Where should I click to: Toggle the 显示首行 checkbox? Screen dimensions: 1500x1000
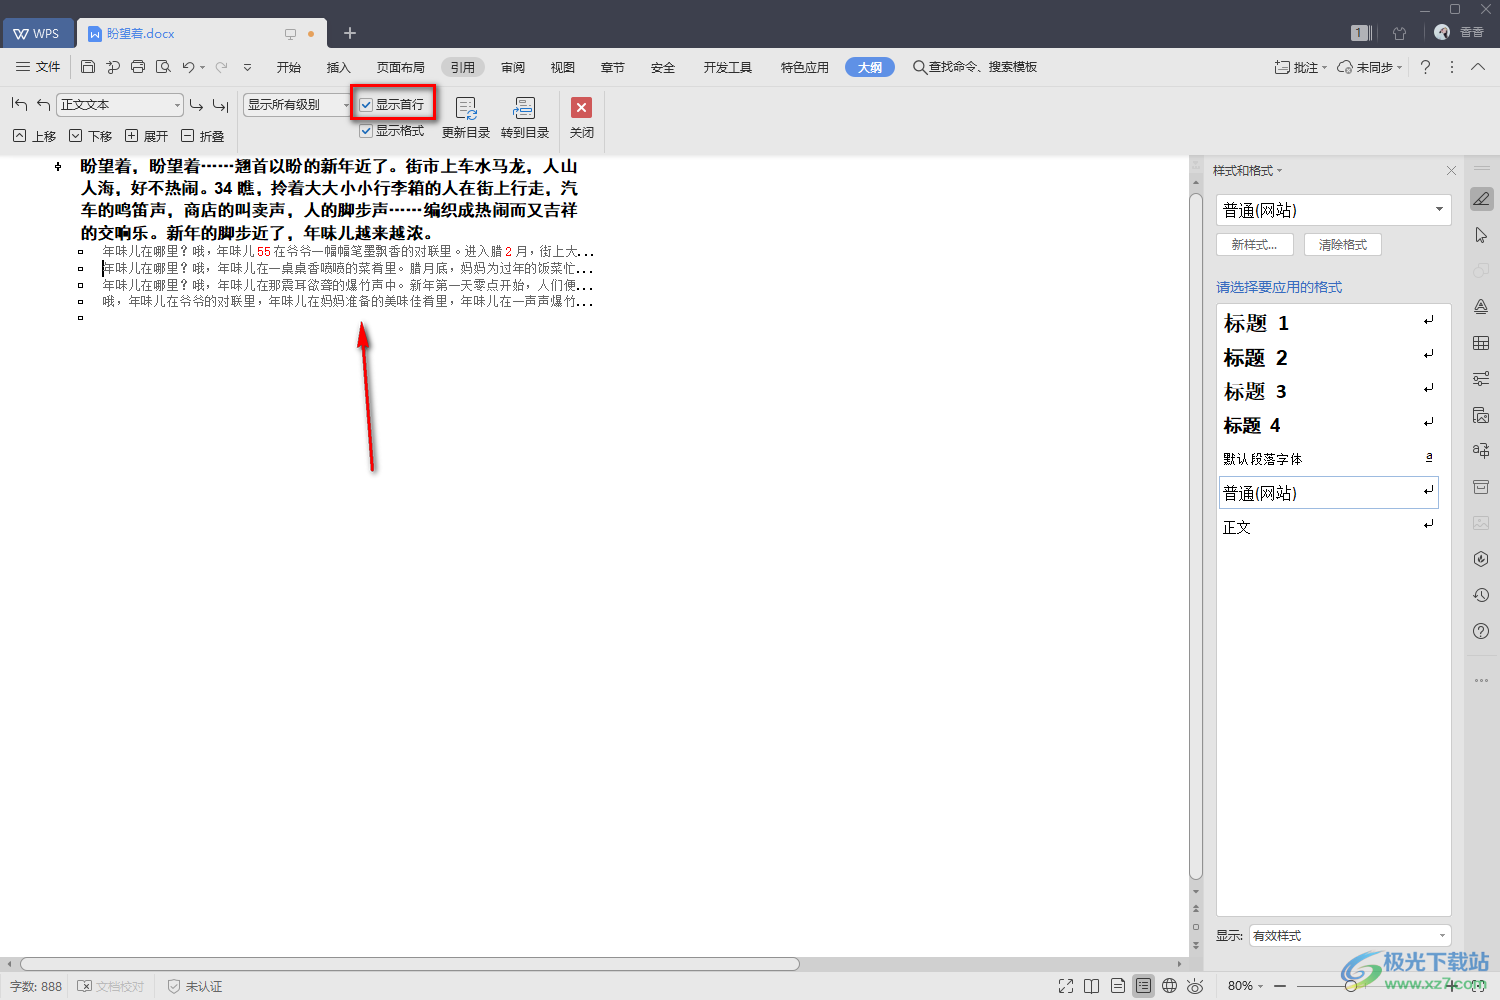tap(366, 104)
